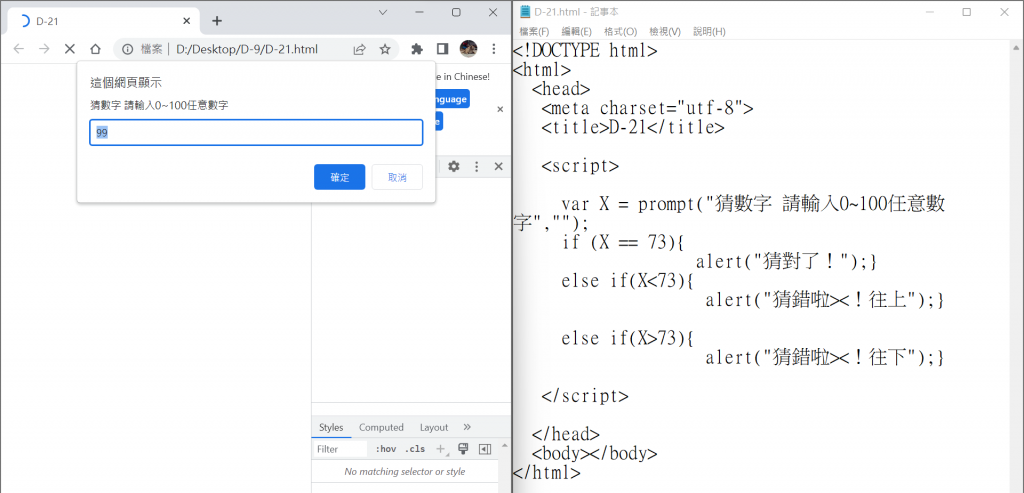Click the Notepad app icon in title bar
Screen dimensions: 1024x493
pos(525,12)
